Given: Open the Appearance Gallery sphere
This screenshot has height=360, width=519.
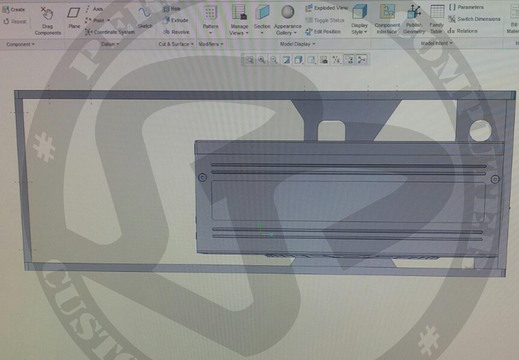Looking at the screenshot, I should click(287, 12).
